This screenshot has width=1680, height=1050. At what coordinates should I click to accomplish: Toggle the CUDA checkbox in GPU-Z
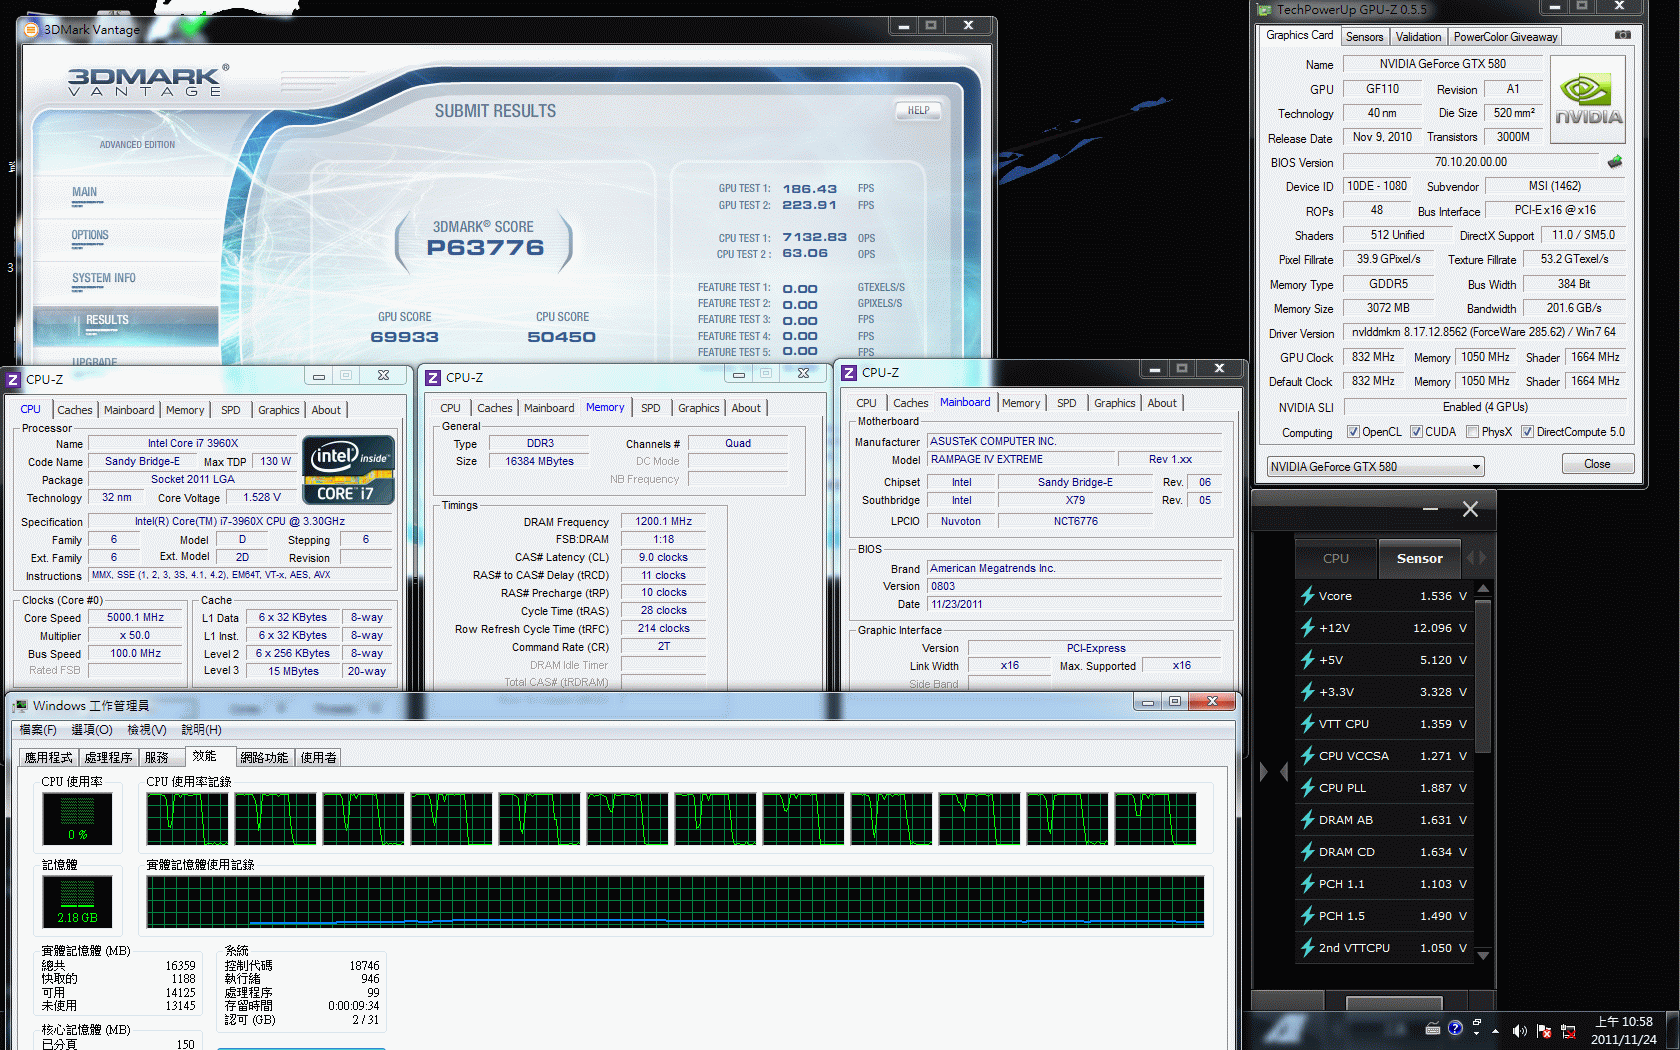[1416, 432]
